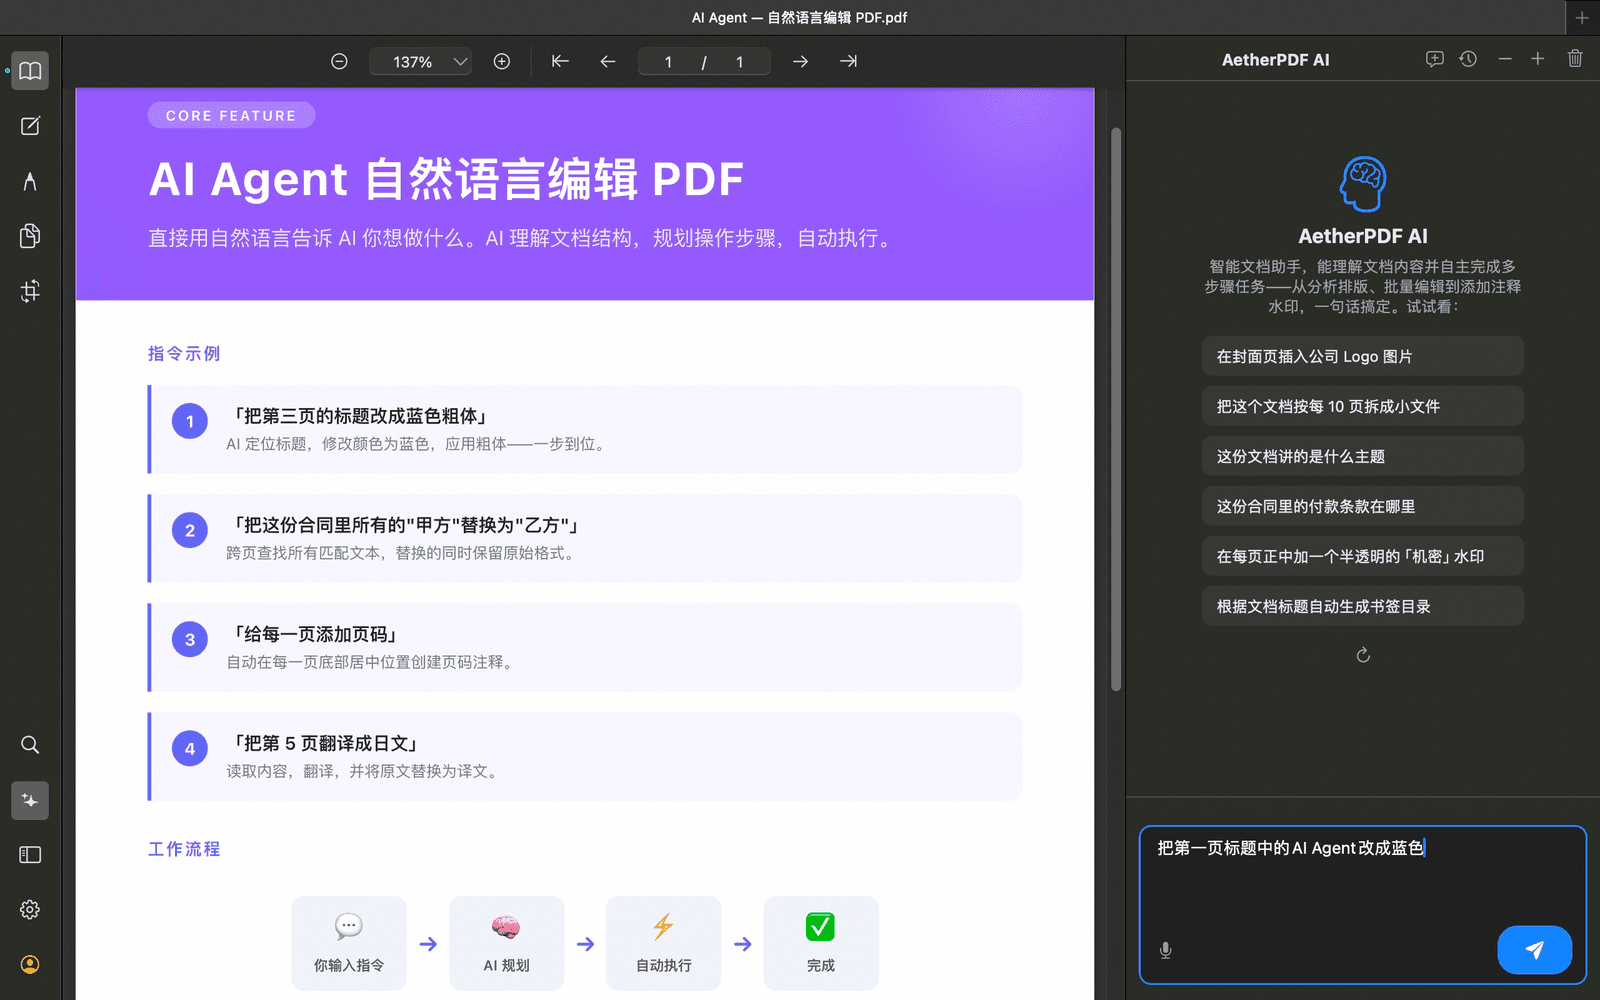
Task: Click the 'AetherPDF AI' panel title
Action: (x=1276, y=60)
